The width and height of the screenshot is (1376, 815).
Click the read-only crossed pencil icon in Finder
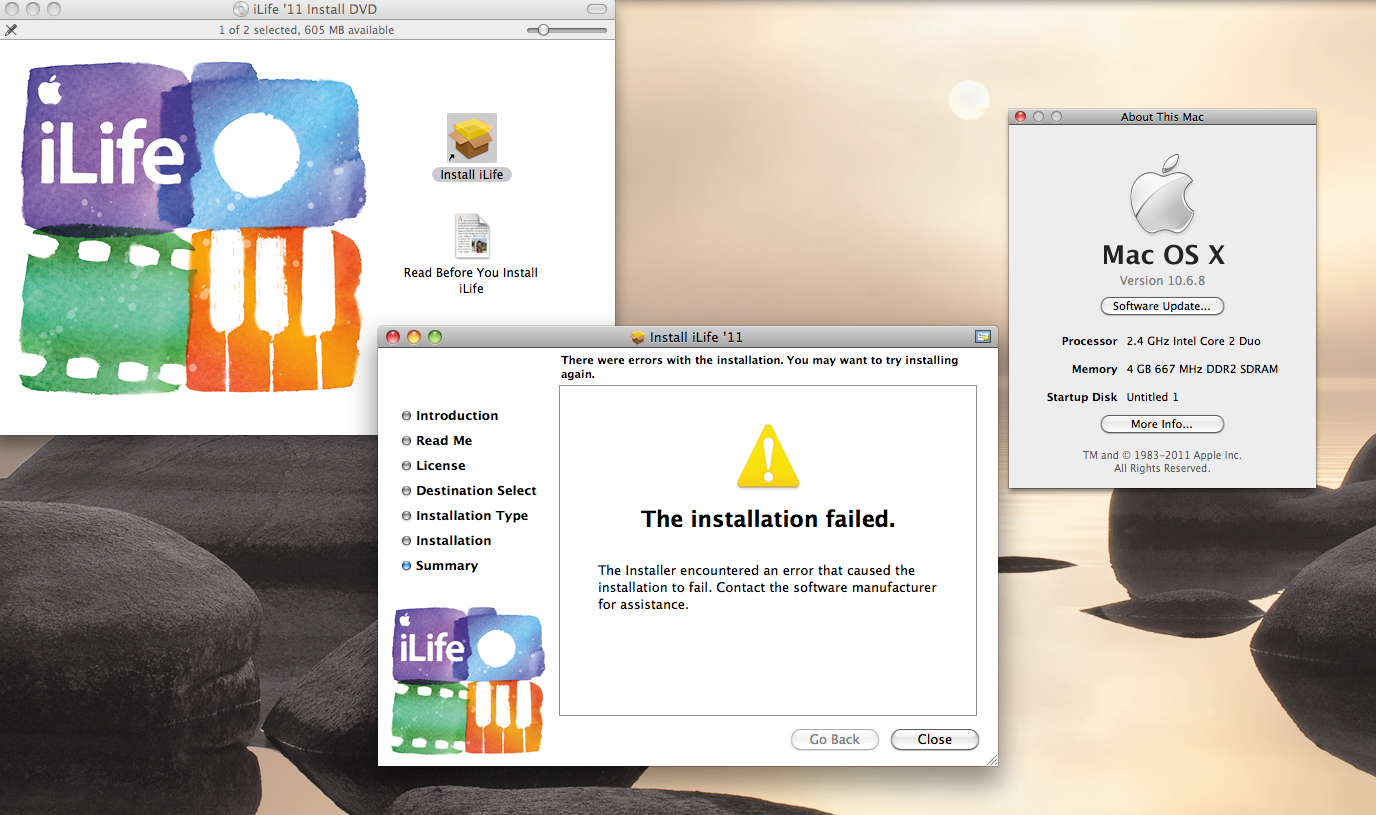pos(11,30)
